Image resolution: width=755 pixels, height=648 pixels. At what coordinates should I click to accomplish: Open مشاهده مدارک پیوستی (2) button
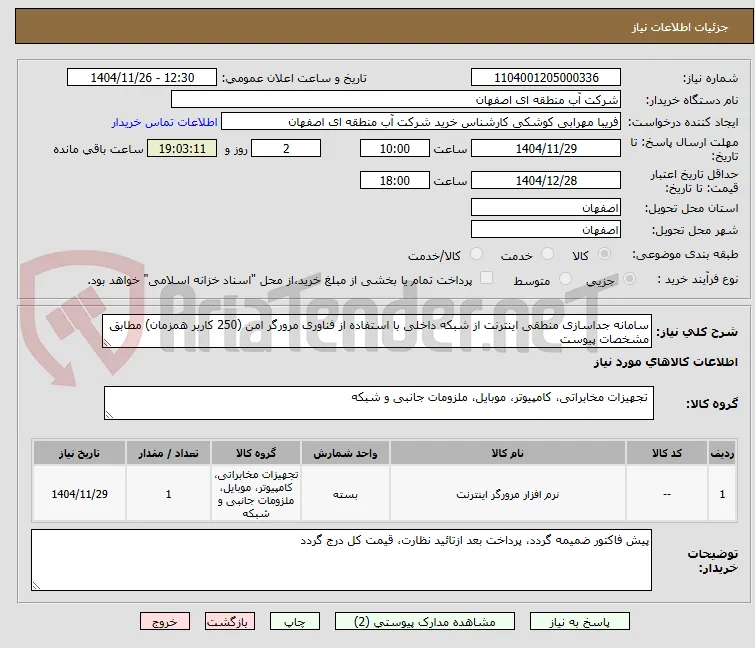425,622
